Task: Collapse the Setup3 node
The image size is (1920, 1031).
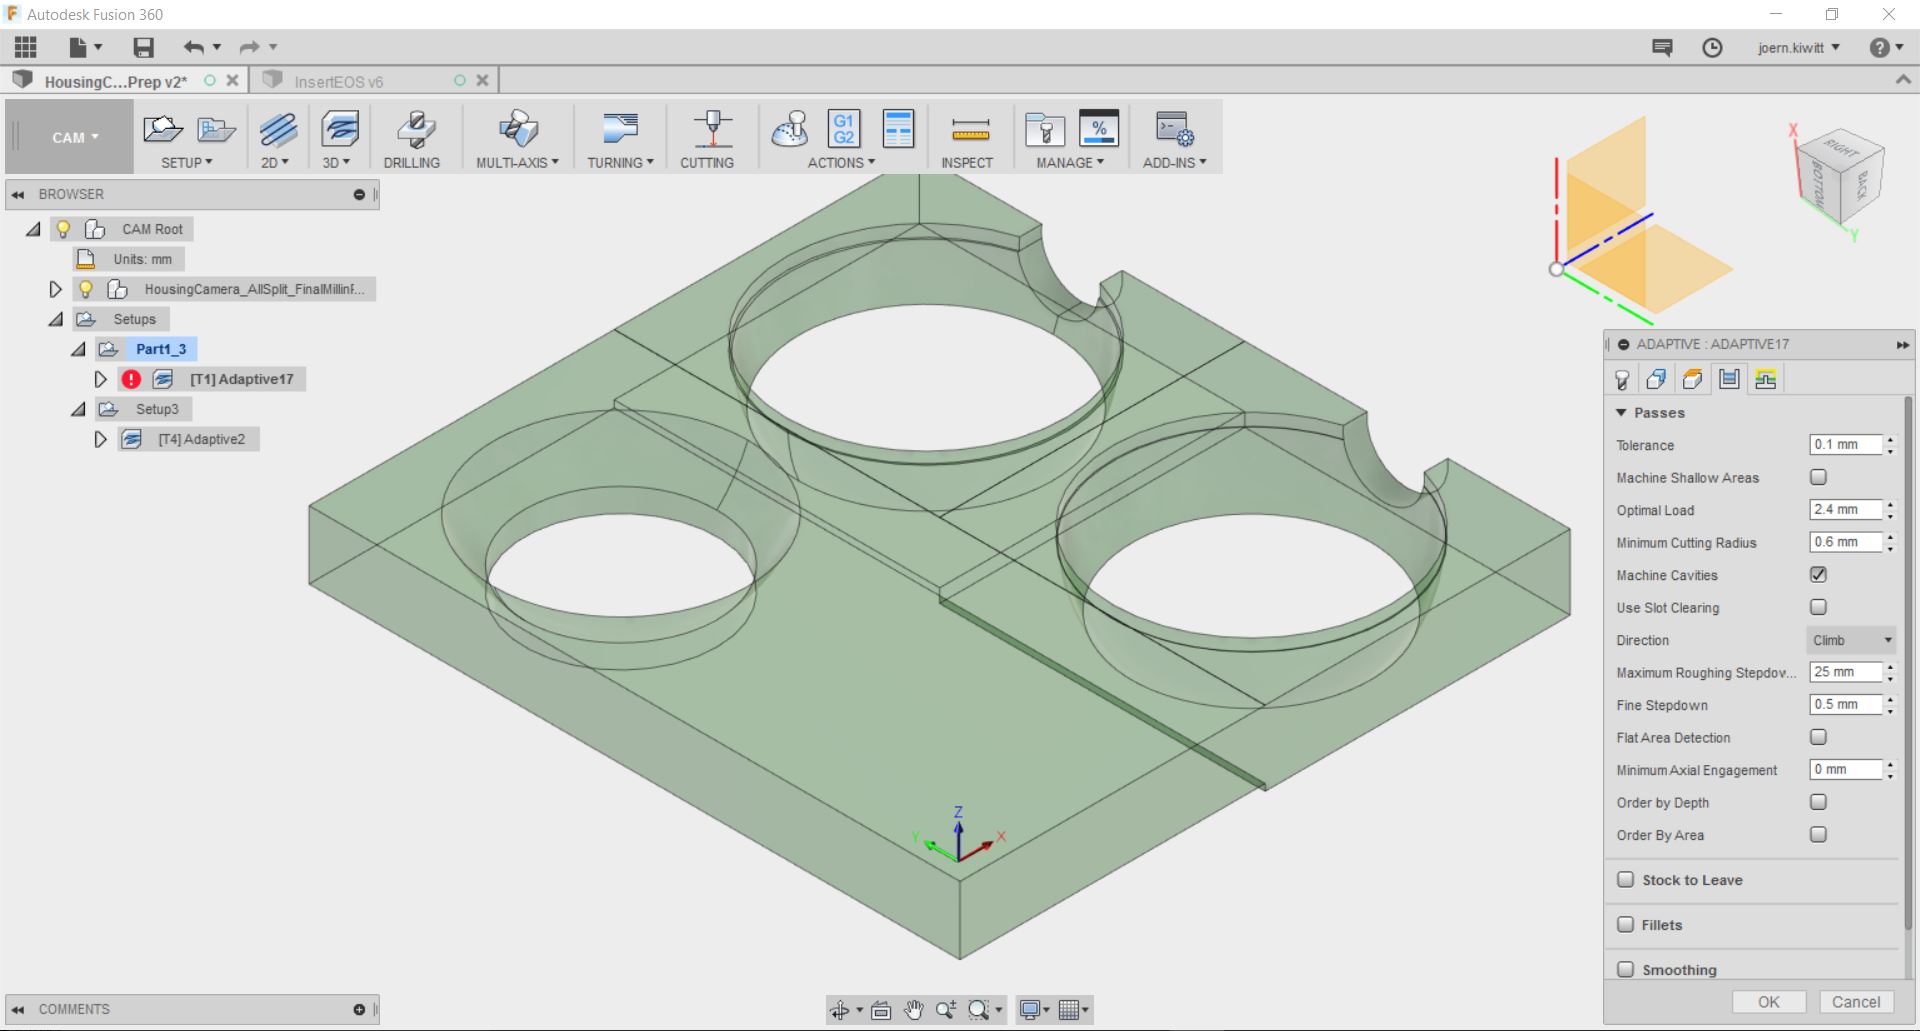Action: point(78,409)
